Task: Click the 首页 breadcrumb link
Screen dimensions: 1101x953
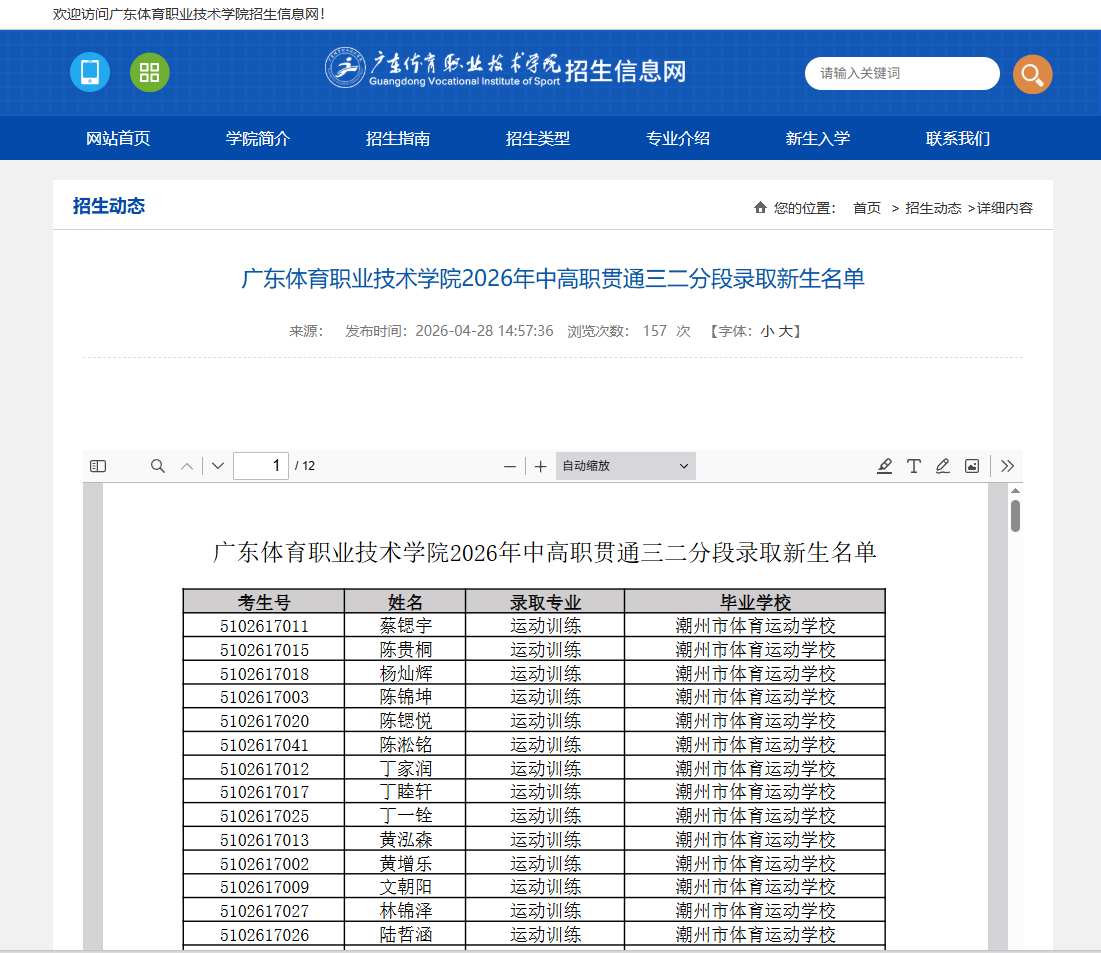Action: pyautogui.click(x=866, y=208)
